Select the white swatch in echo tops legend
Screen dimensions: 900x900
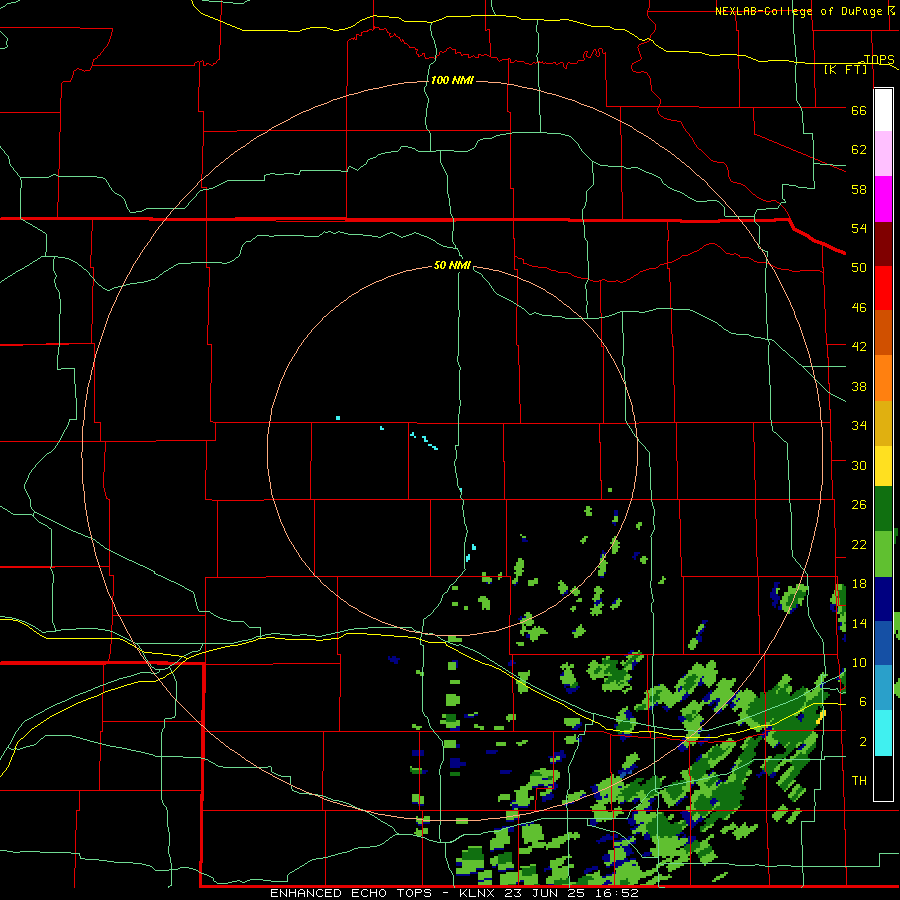[883, 110]
